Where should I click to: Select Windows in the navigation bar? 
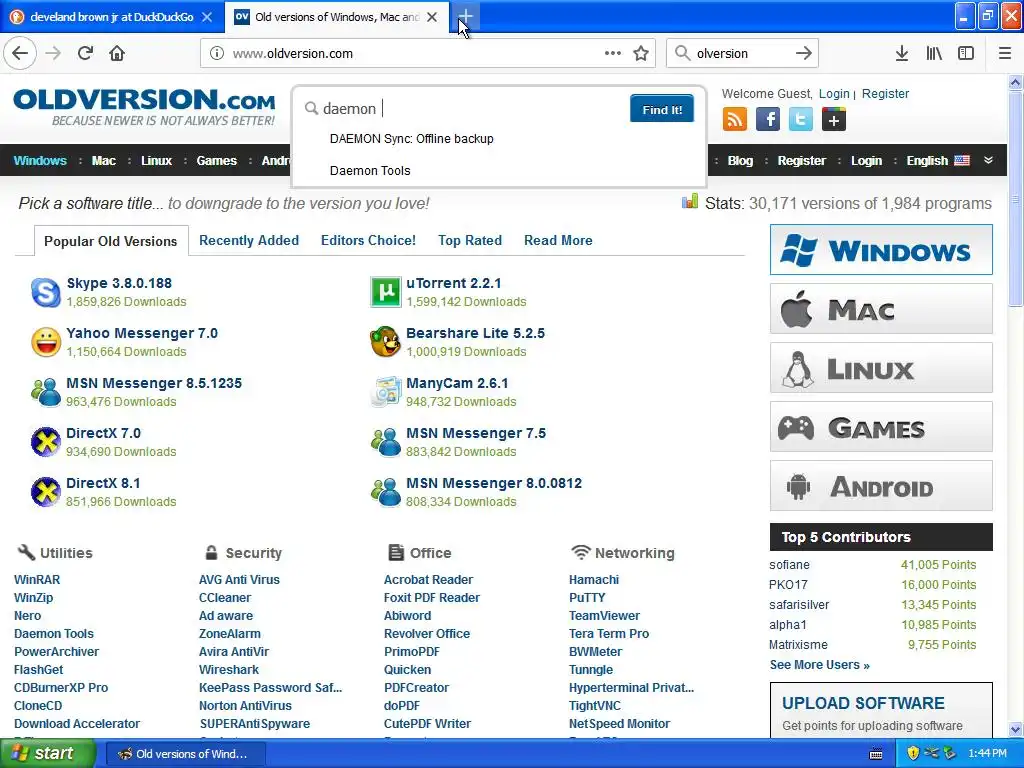pos(40,161)
